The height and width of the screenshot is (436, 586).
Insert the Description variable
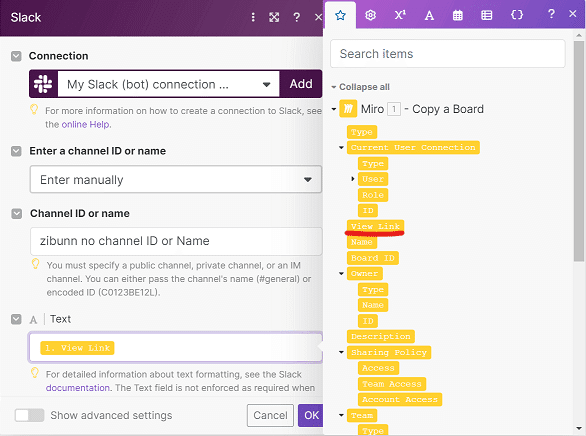click(380, 336)
